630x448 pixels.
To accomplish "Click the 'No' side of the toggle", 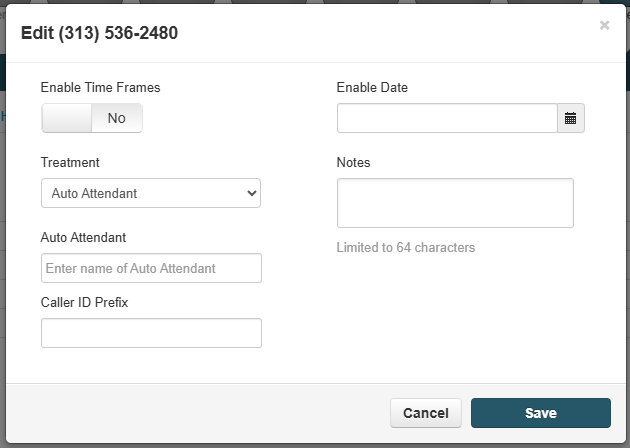I will click(117, 118).
